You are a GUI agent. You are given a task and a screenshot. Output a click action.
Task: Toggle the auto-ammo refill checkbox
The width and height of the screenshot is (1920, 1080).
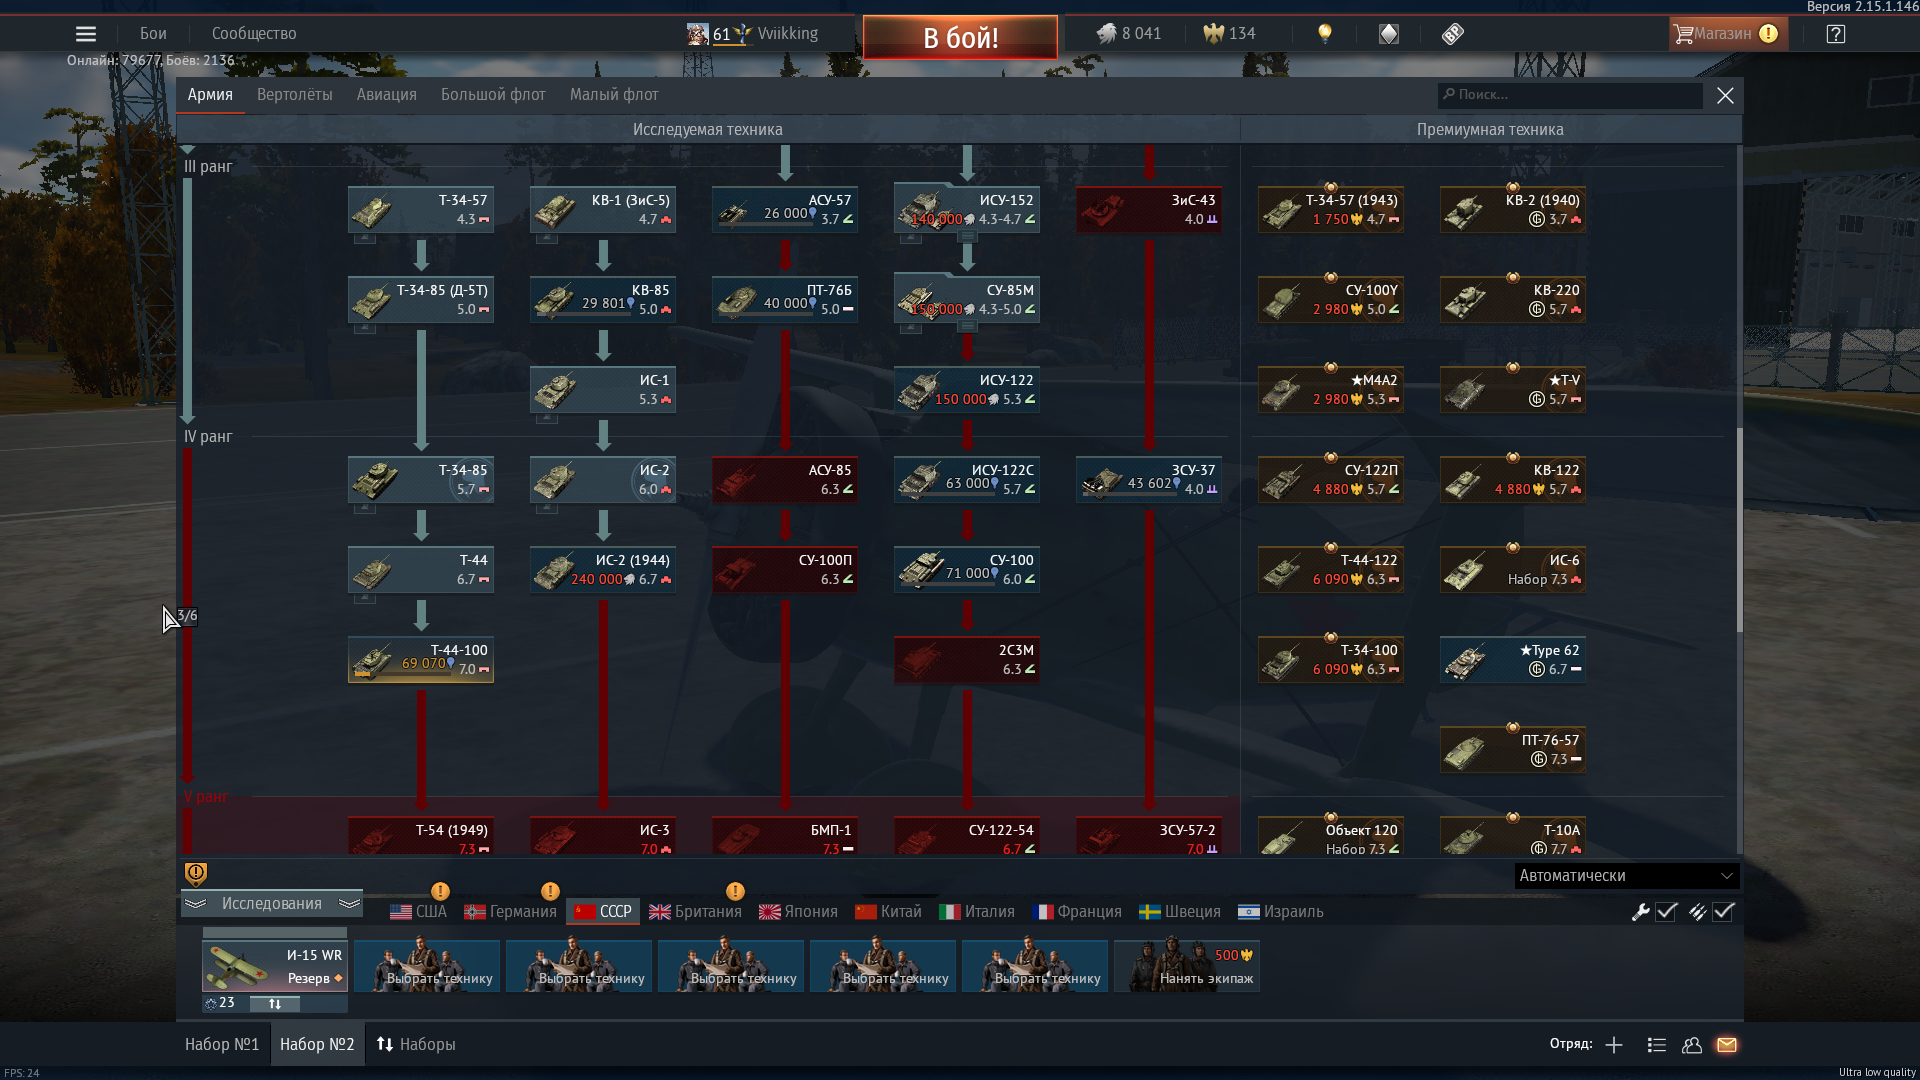pos(1723,911)
